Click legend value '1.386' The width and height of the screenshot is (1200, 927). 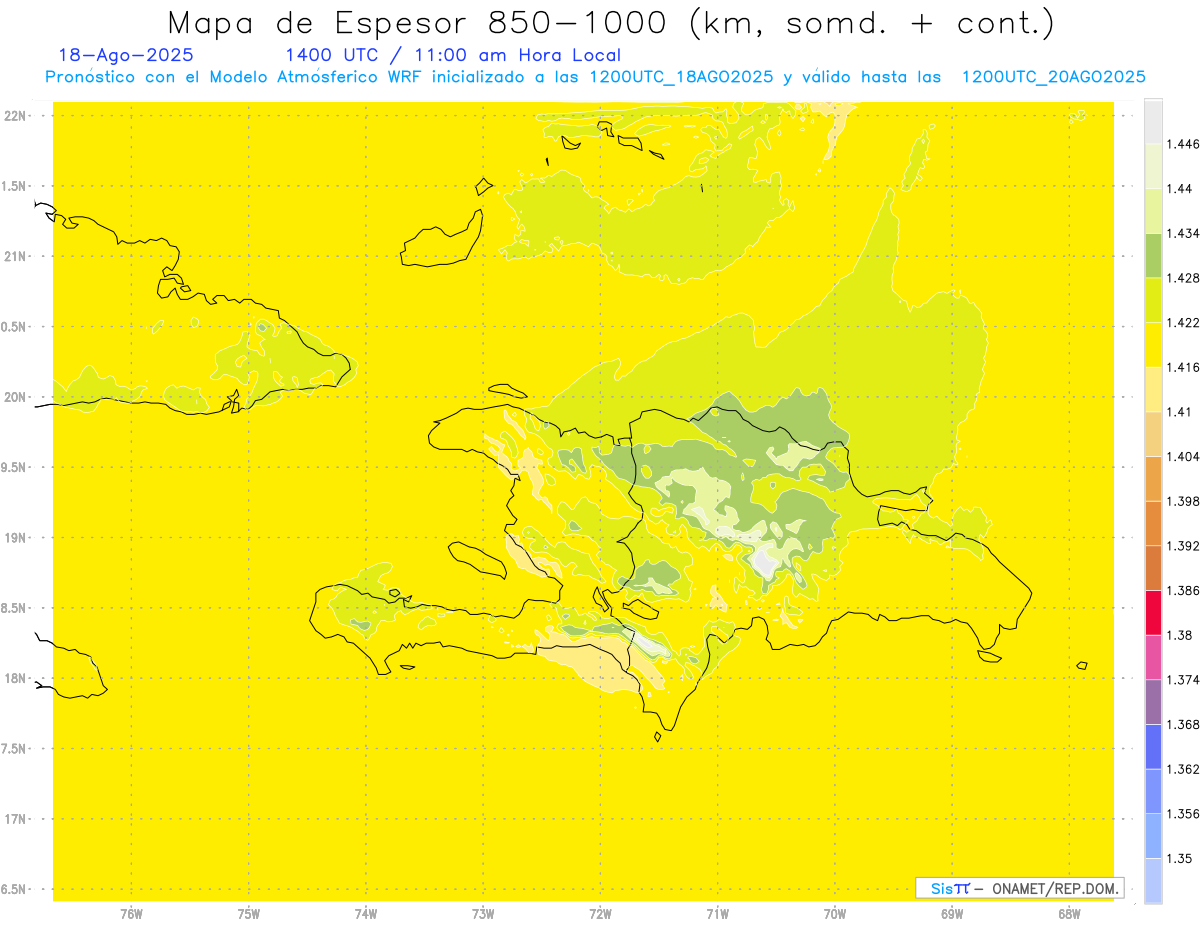click(1183, 591)
